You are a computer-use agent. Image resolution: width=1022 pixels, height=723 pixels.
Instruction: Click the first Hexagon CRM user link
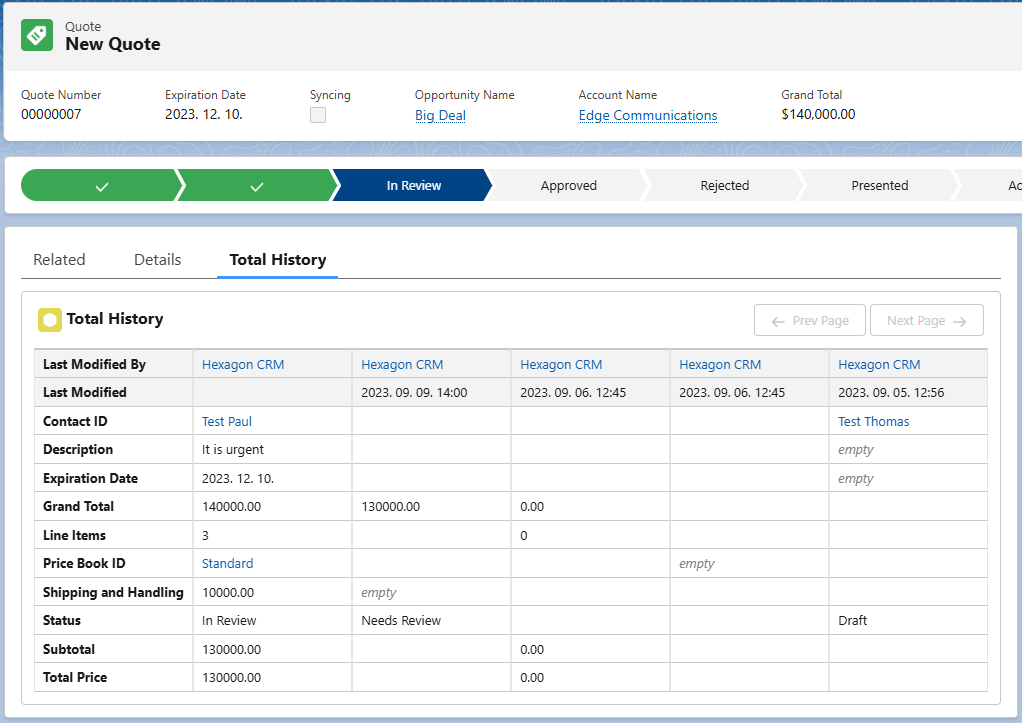point(243,365)
